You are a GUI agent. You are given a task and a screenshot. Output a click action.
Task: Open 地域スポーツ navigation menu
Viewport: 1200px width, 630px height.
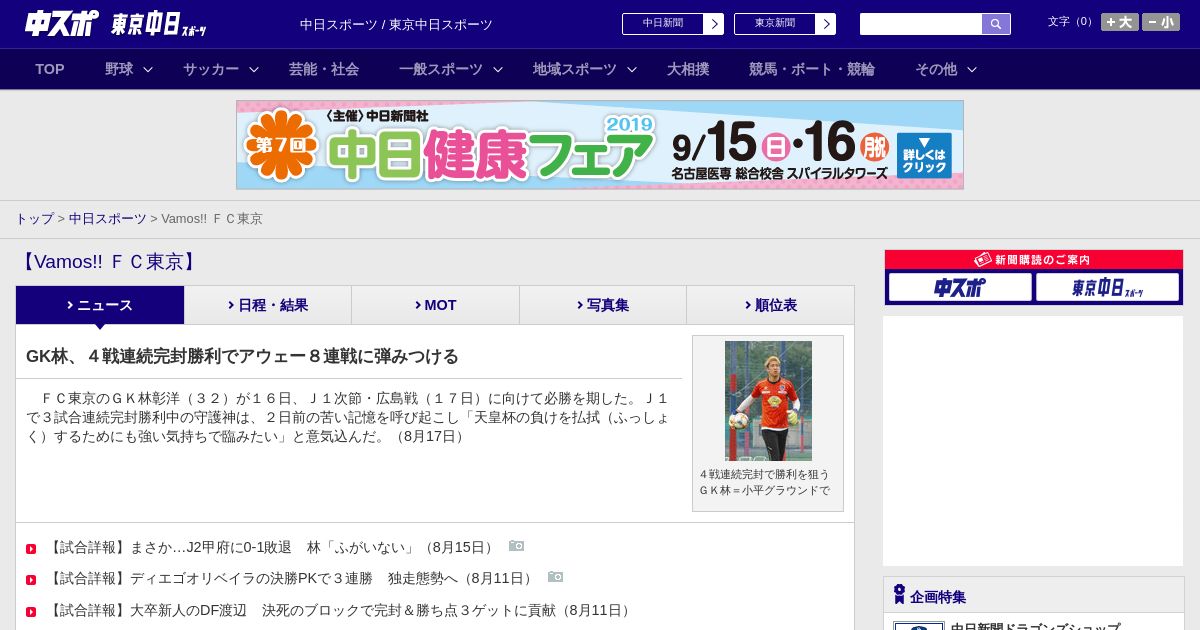pos(575,69)
